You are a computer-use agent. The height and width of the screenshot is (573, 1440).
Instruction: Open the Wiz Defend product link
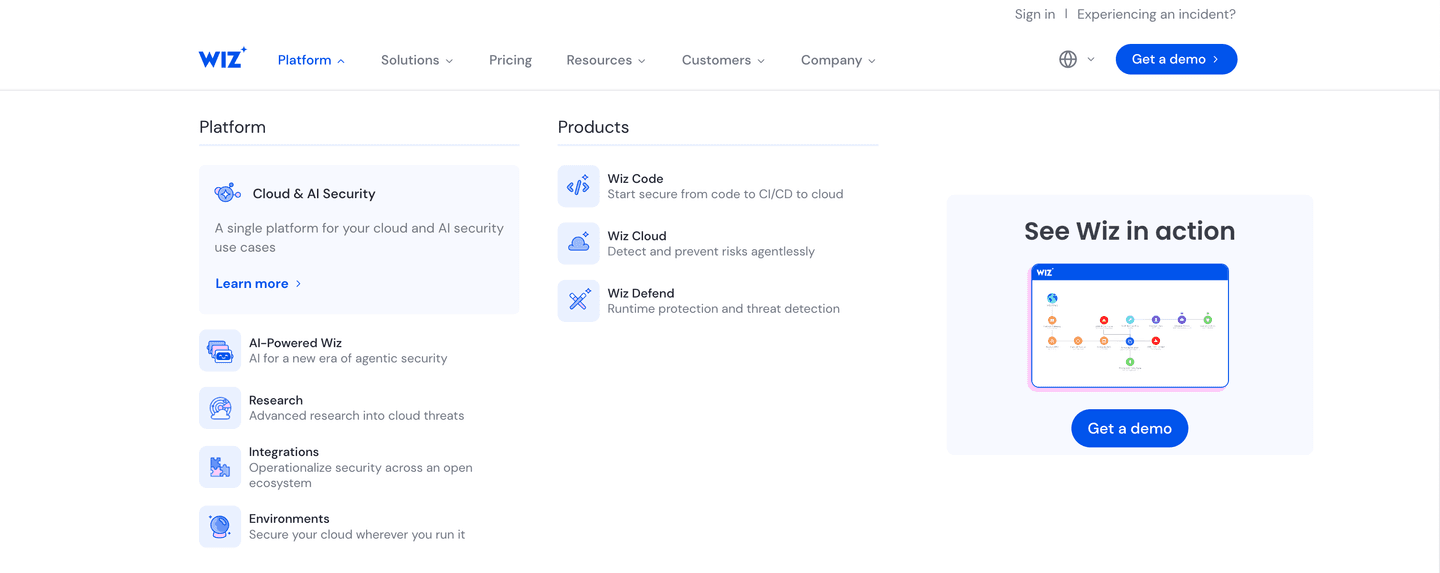[641, 293]
